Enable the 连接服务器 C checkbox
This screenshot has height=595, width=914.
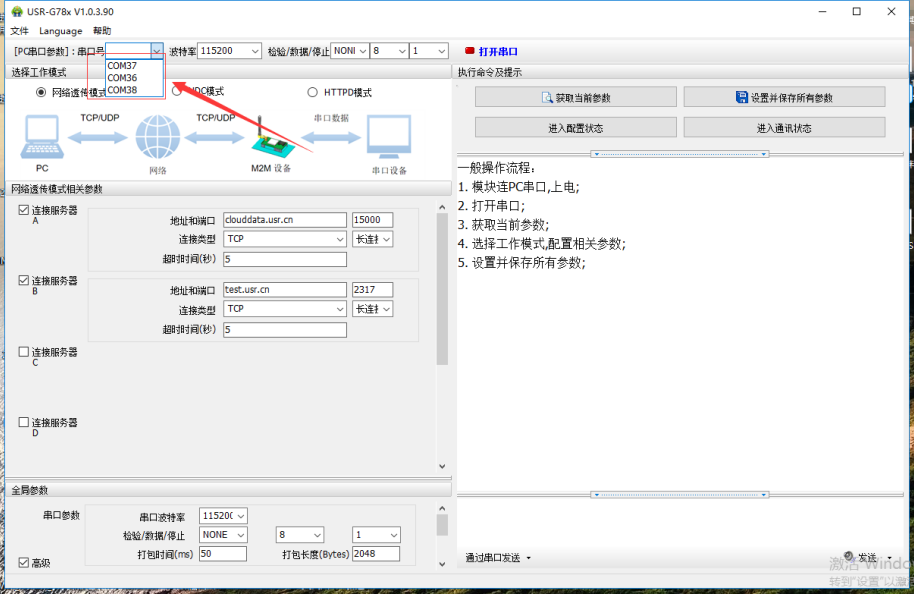pyautogui.click(x=24, y=352)
